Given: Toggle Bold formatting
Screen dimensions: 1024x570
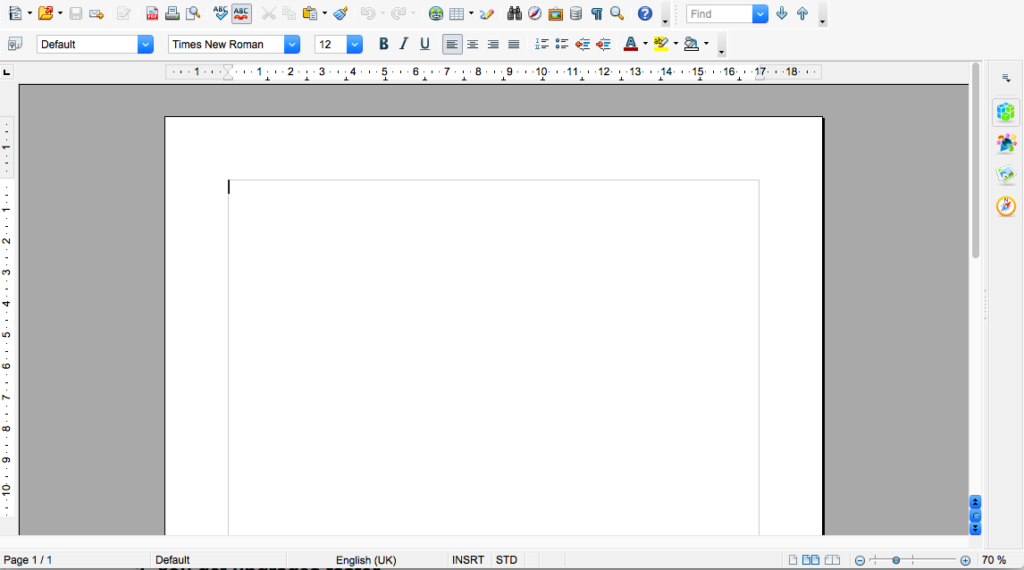Looking at the screenshot, I should point(383,44).
